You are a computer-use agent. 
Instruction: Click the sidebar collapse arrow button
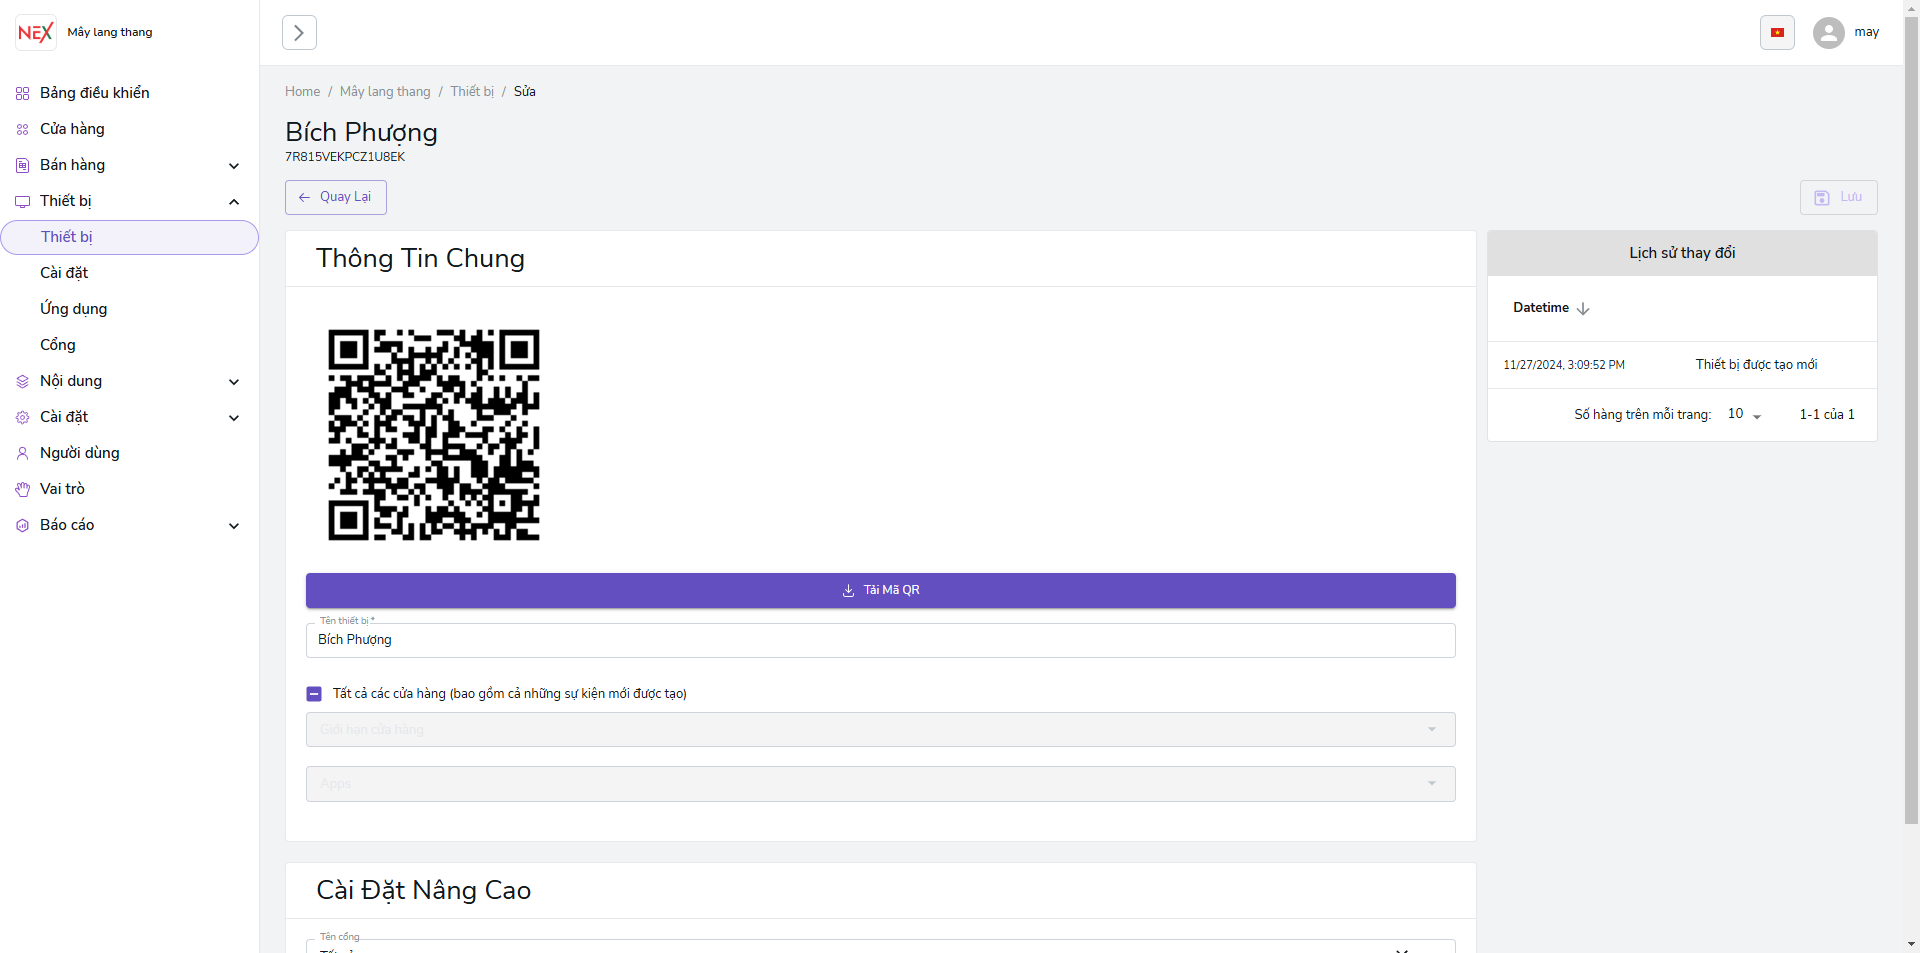point(299,33)
